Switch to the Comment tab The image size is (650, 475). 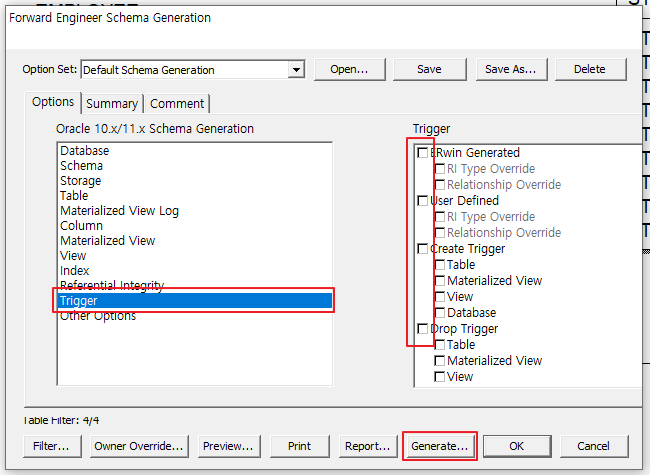(177, 104)
